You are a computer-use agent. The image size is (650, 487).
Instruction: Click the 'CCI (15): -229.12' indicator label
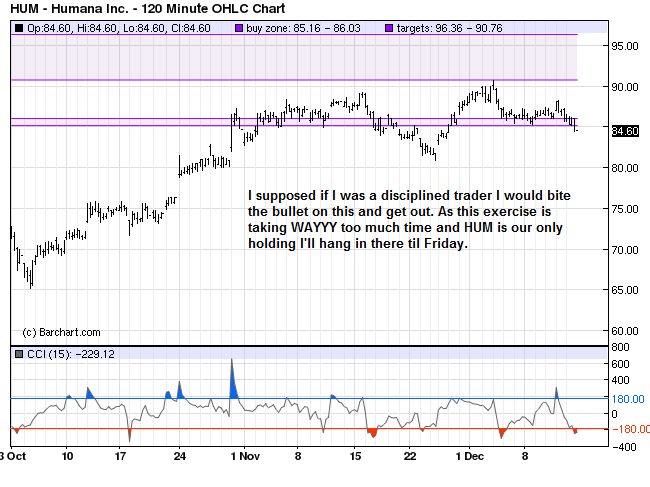pos(70,354)
